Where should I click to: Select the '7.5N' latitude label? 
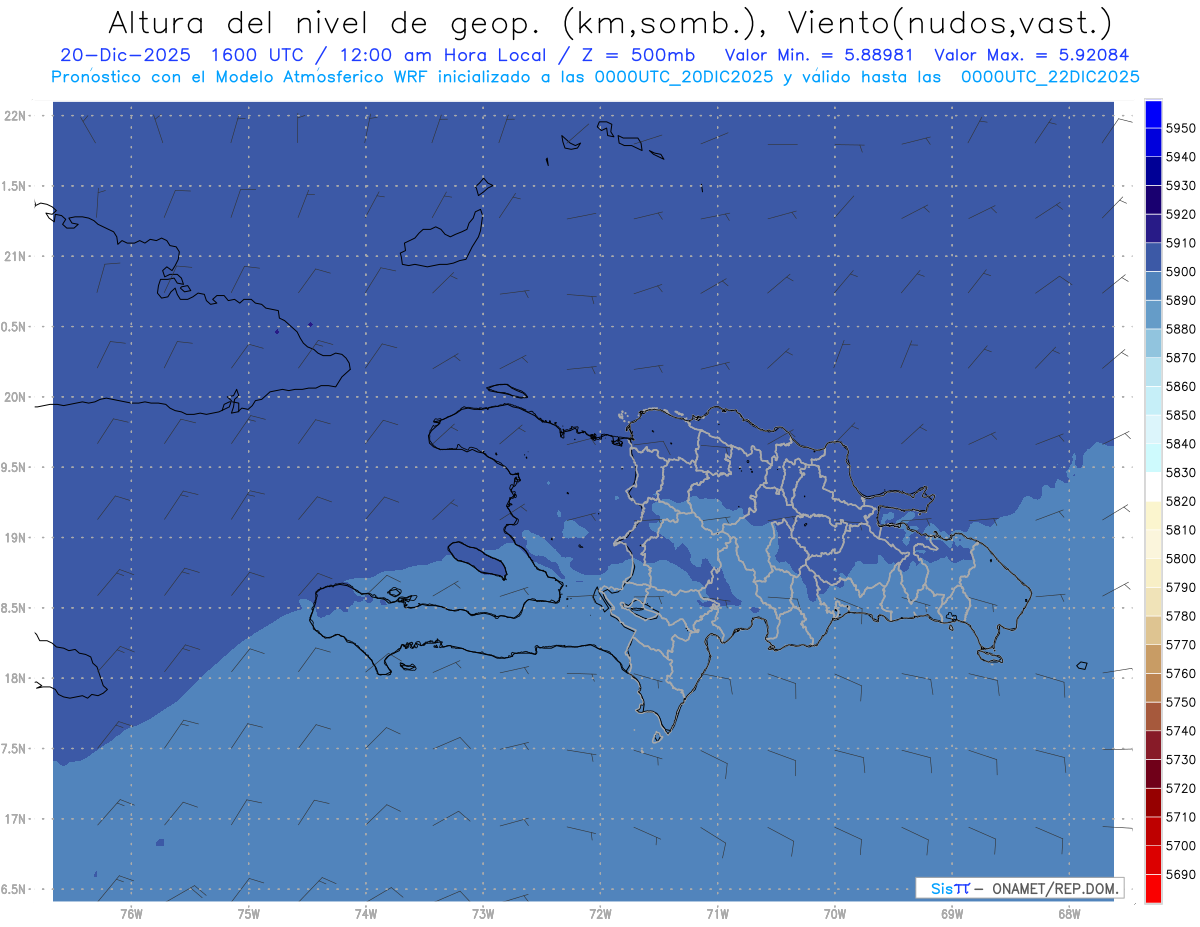tap(15, 748)
